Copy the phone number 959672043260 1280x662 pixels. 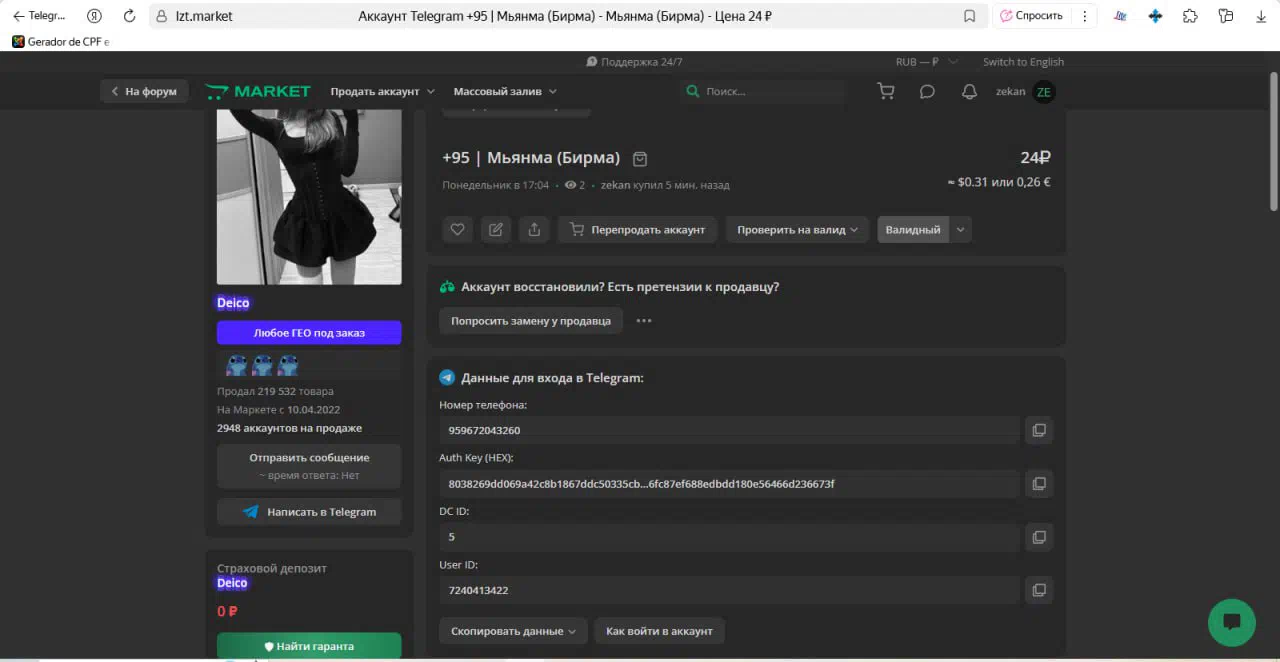(x=1039, y=430)
